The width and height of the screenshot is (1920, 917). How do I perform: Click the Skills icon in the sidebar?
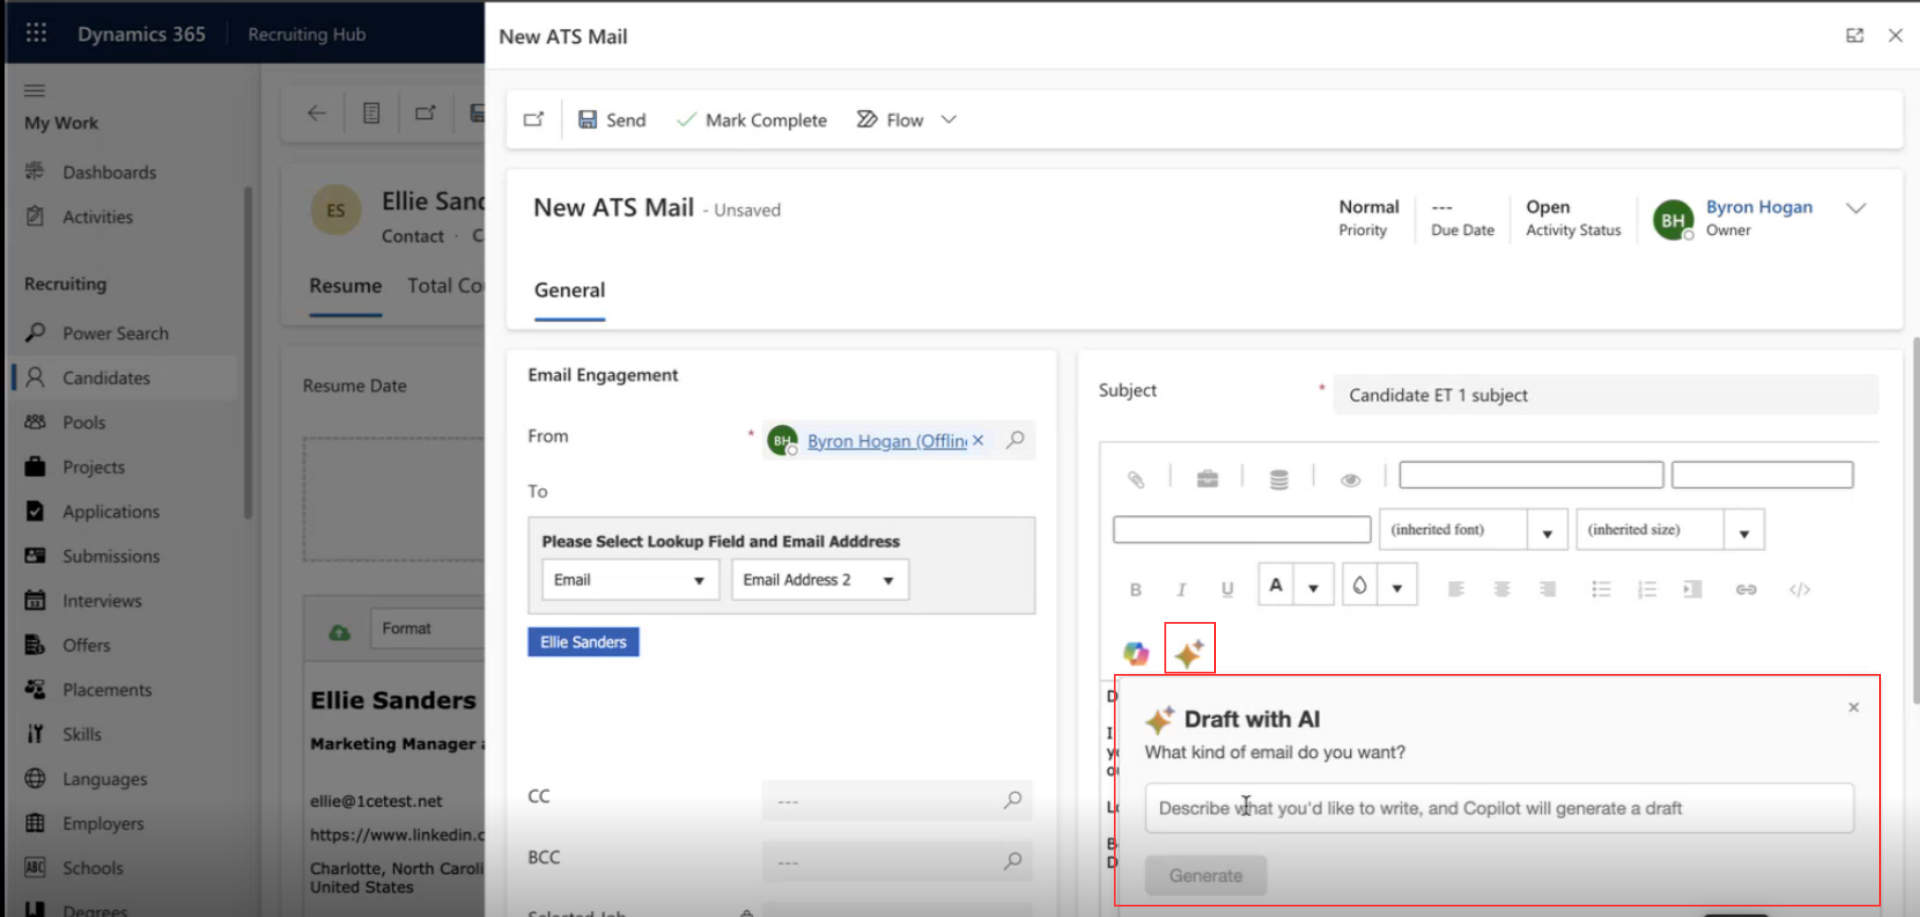click(x=35, y=734)
